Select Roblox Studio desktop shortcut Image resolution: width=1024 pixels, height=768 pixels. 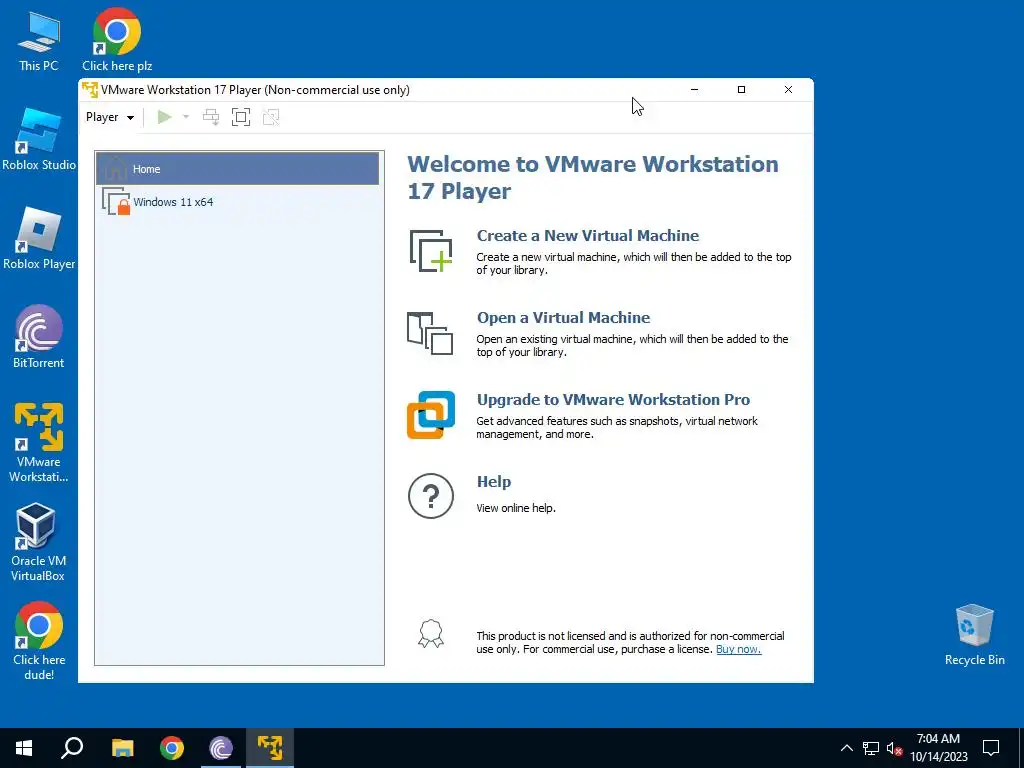pos(39,140)
